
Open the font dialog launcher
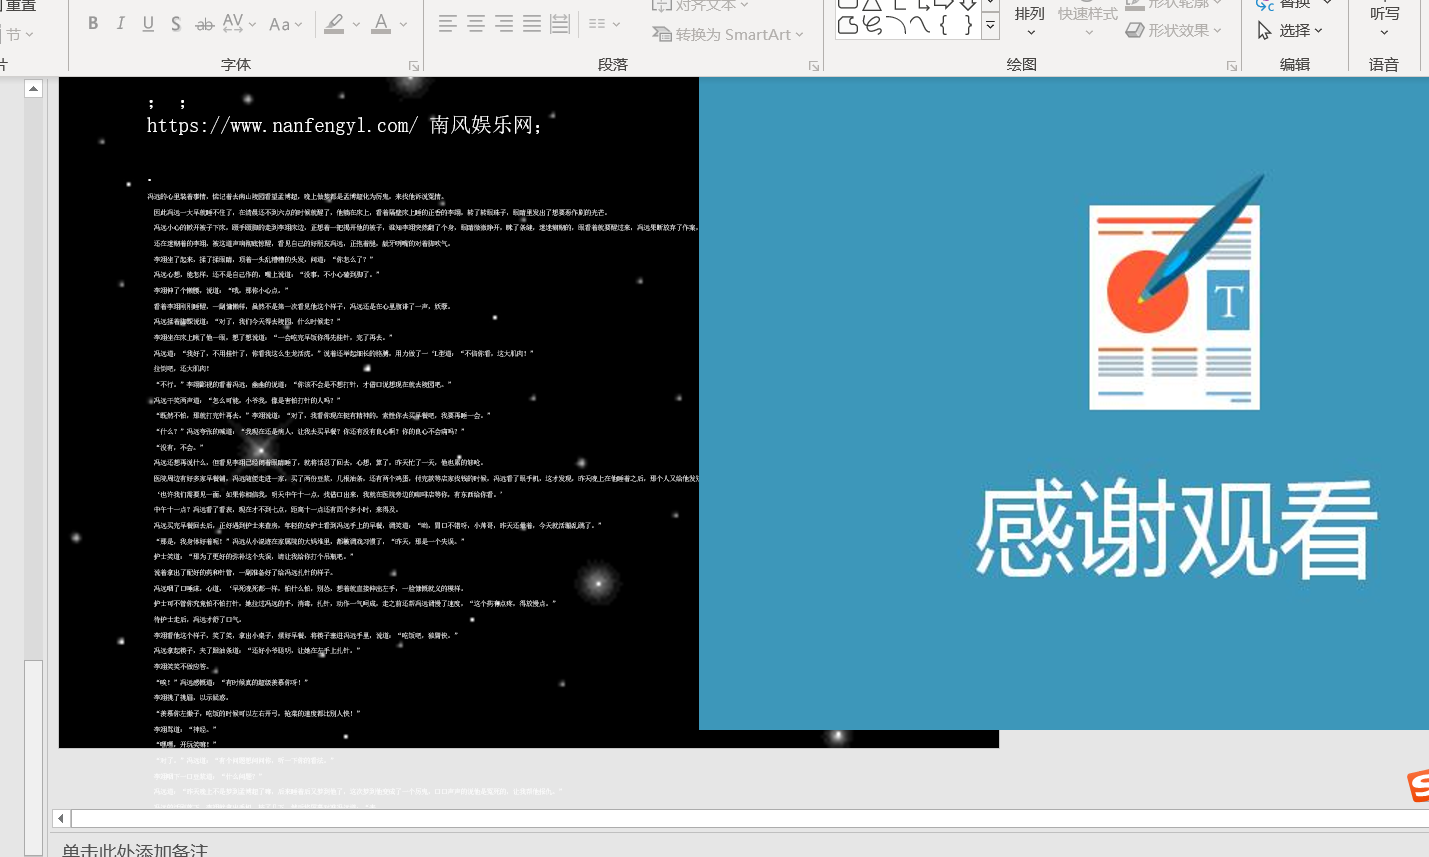coord(413,66)
